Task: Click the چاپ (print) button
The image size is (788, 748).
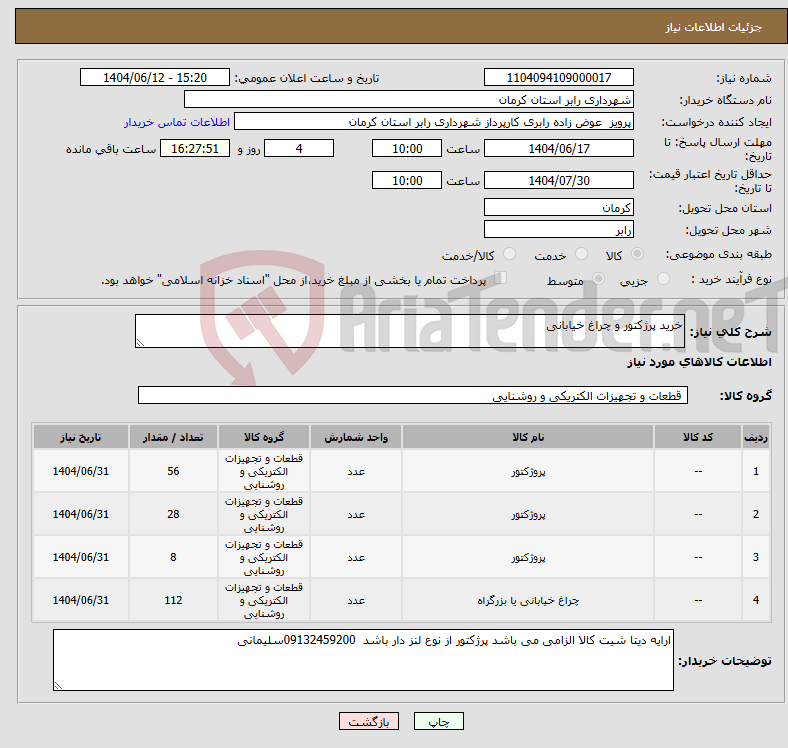Action: (x=438, y=721)
